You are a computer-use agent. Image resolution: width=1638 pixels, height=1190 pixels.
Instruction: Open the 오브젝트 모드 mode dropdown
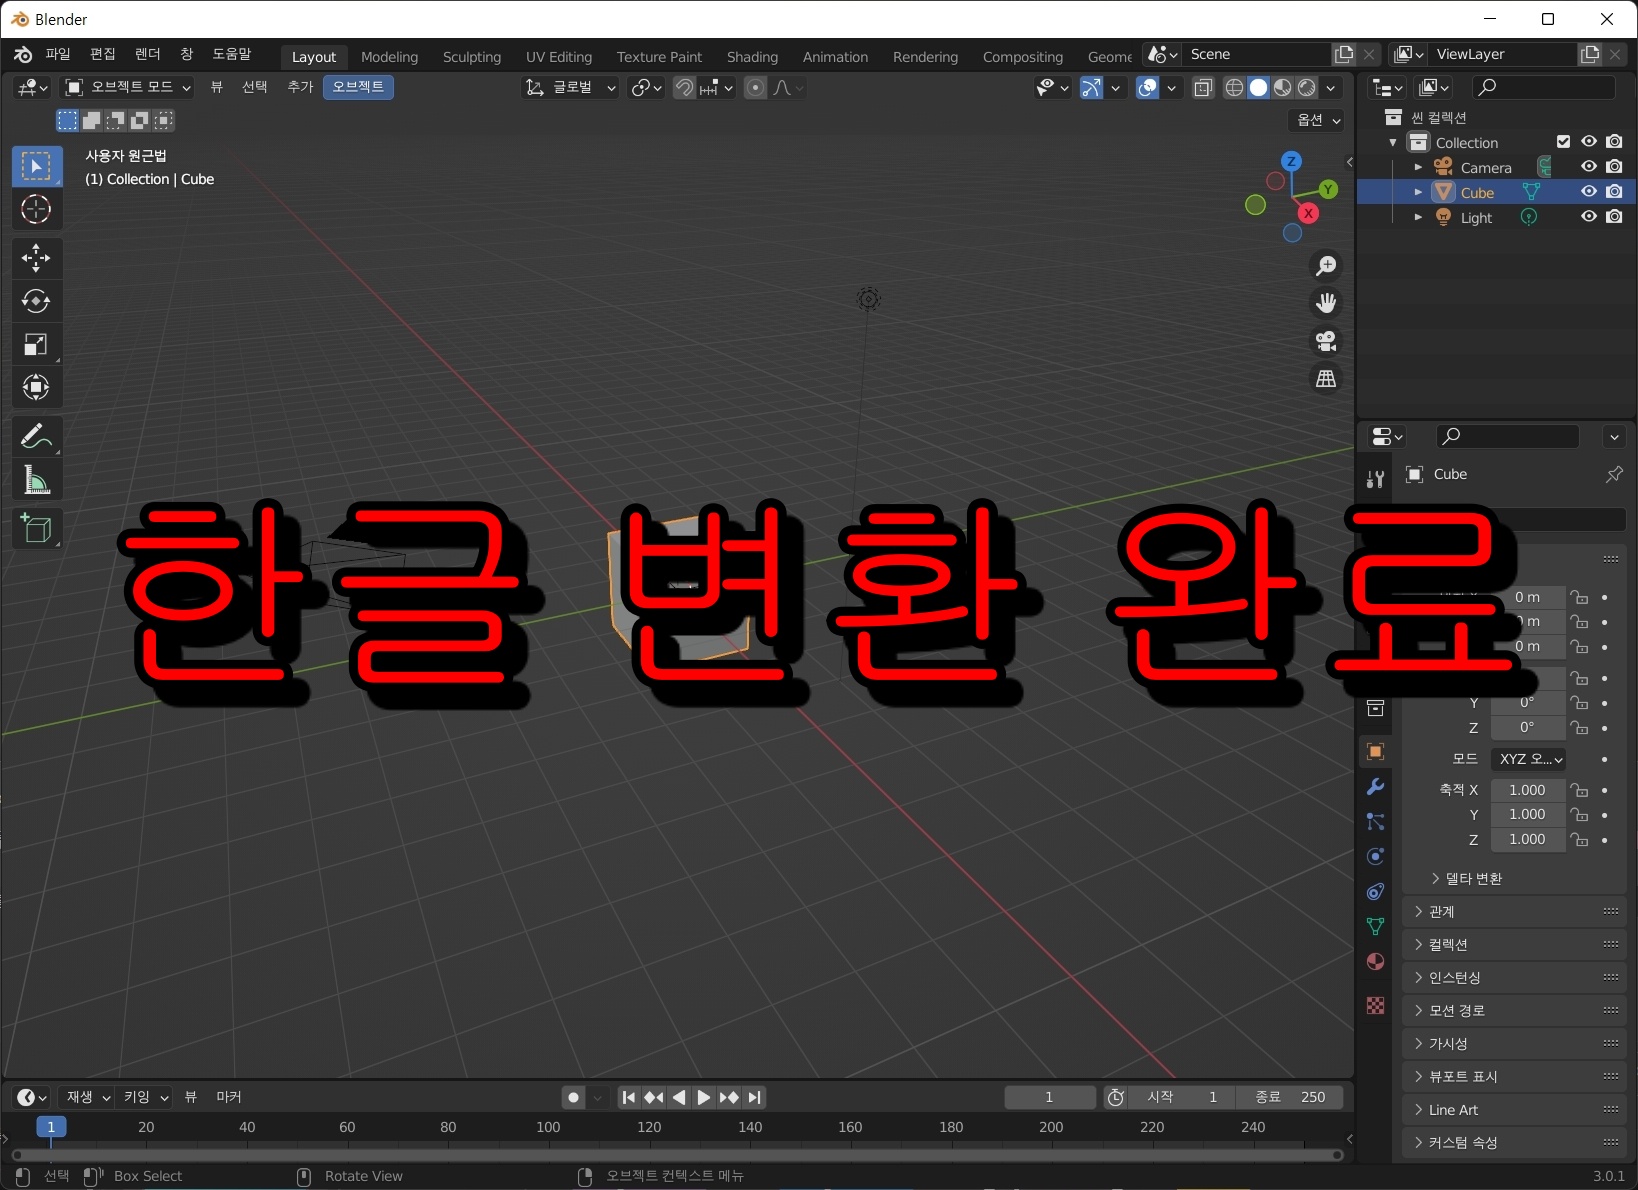coord(130,87)
